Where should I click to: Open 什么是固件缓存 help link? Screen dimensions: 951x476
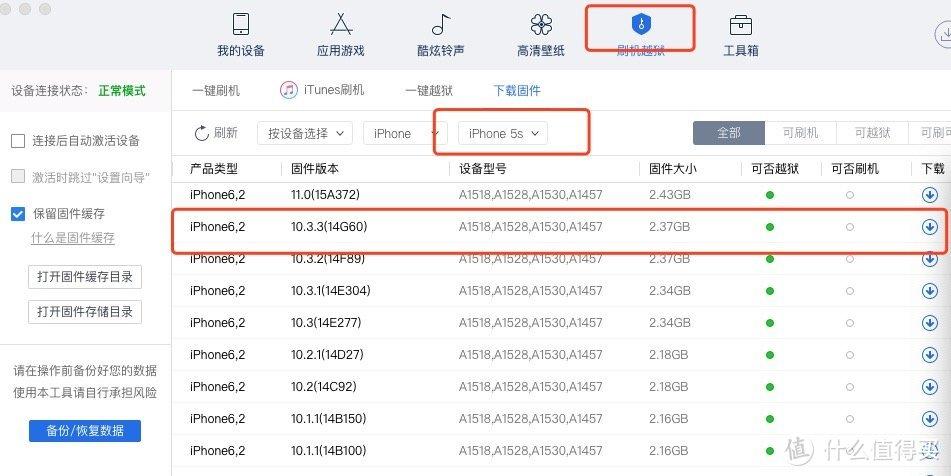tap(73, 238)
